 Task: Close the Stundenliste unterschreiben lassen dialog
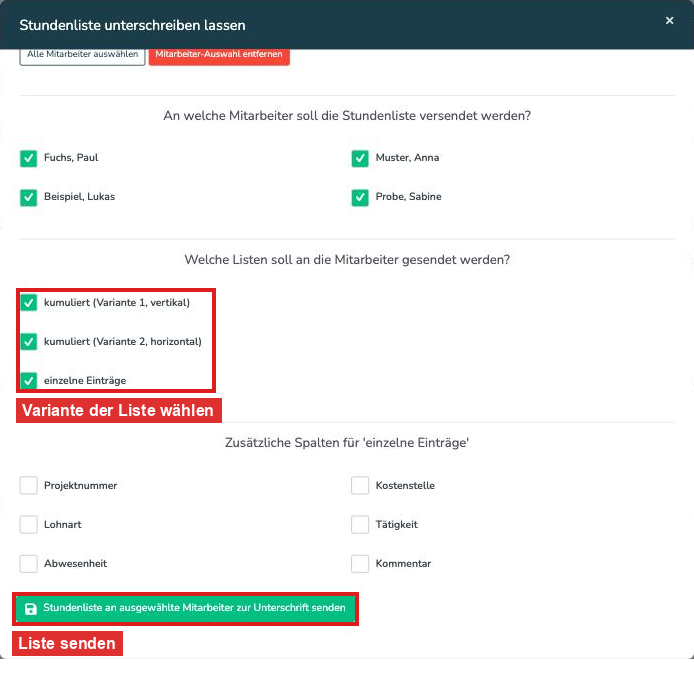(669, 21)
